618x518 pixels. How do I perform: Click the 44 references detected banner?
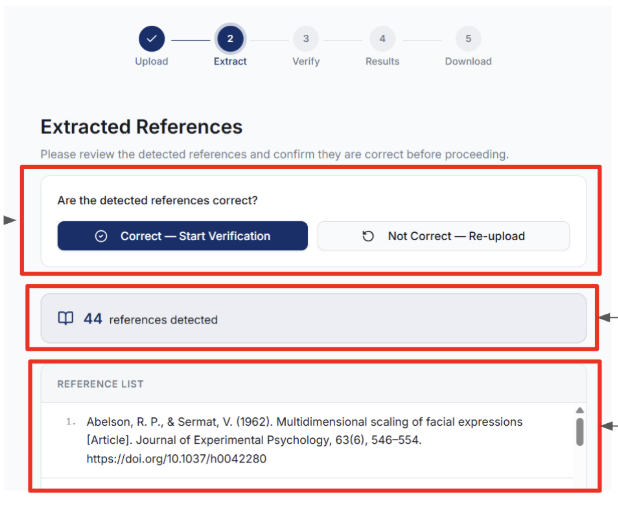(314, 318)
